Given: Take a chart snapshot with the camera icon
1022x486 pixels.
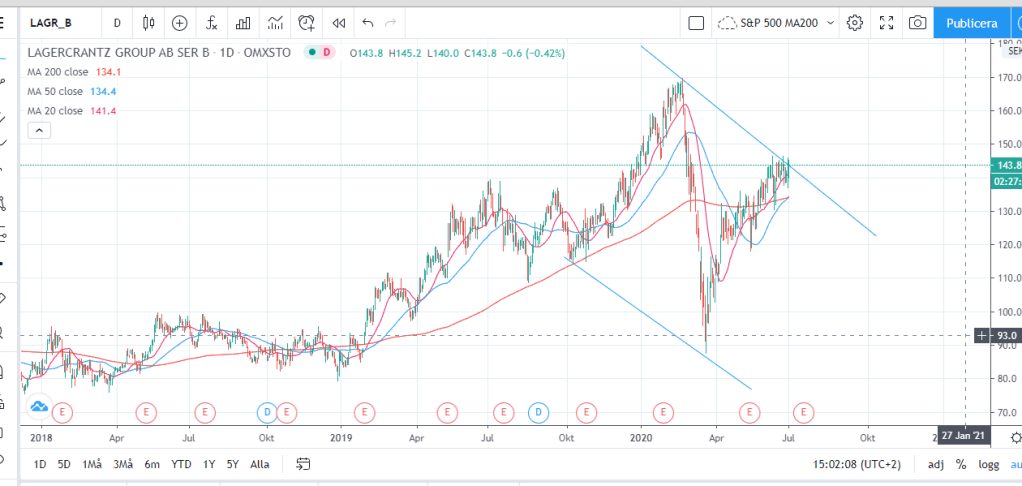Looking at the screenshot, I should point(916,22).
